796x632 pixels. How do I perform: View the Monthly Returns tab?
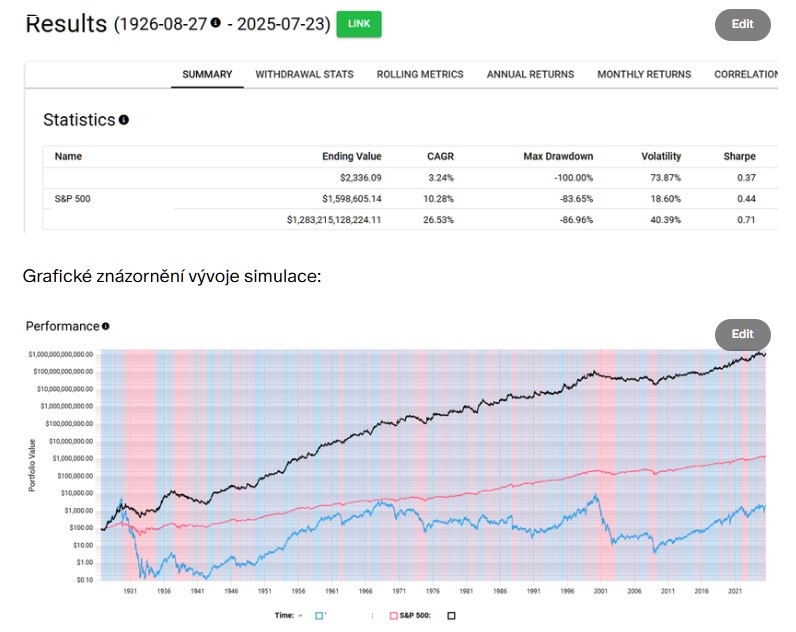click(x=644, y=74)
